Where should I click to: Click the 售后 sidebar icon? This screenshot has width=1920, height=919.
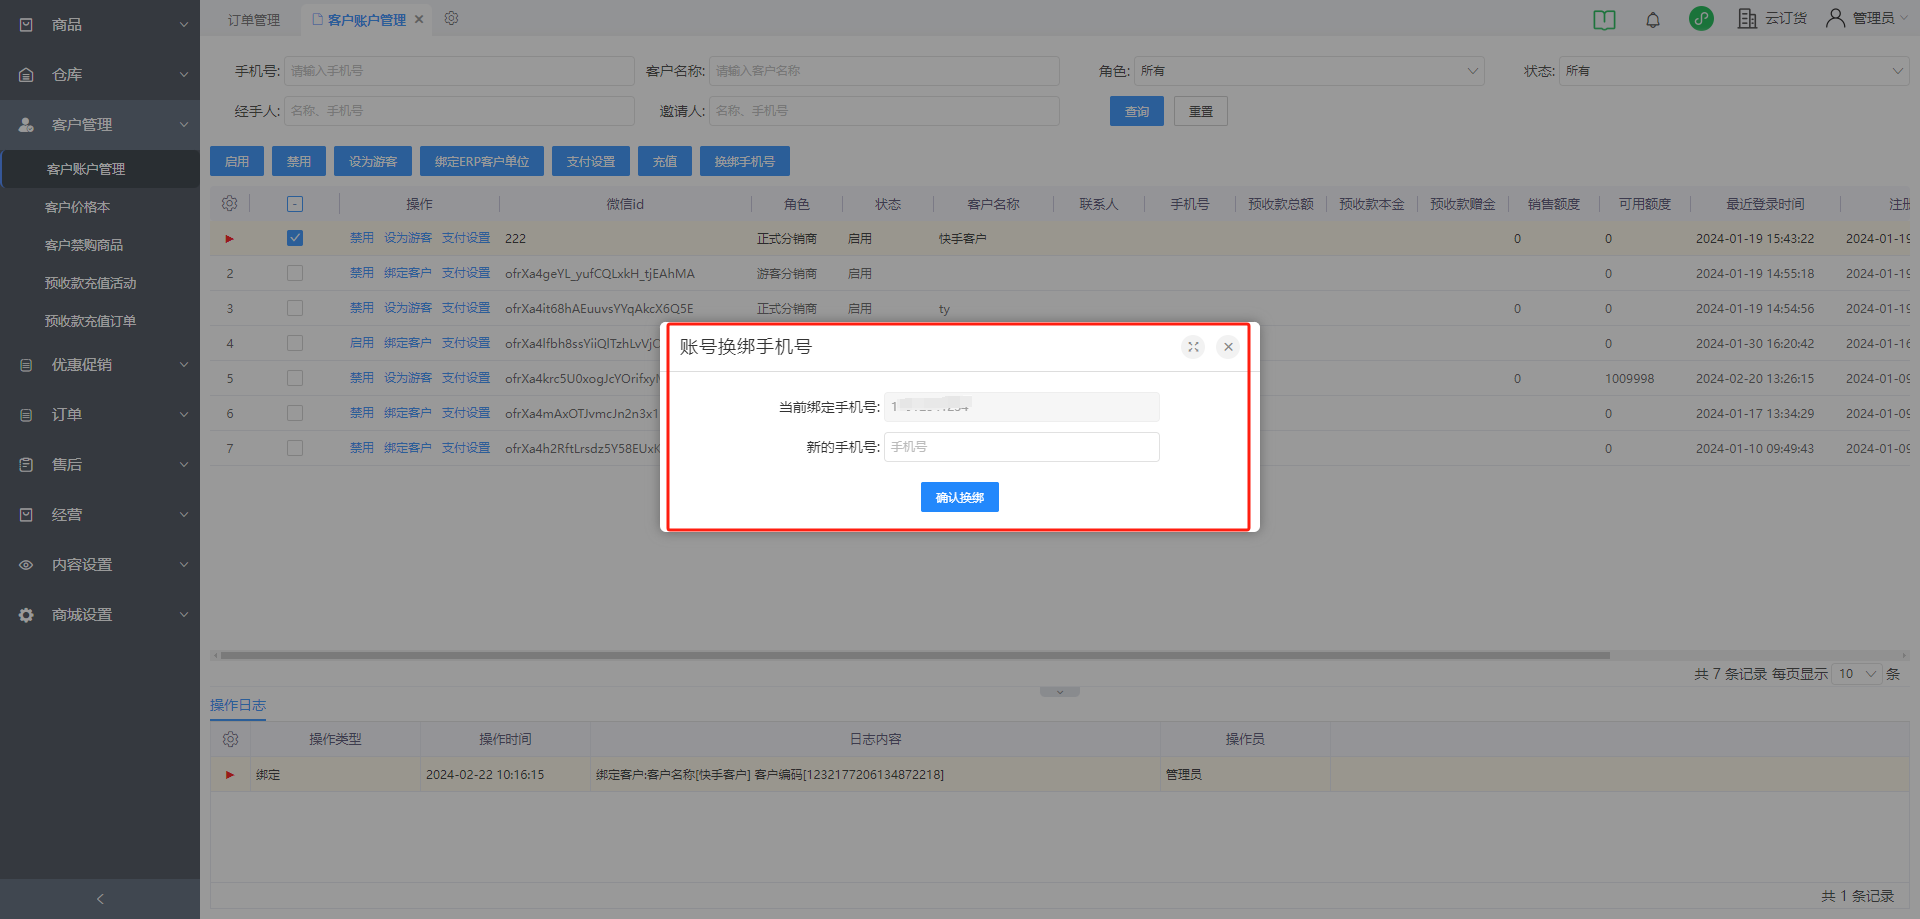(26, 465)
